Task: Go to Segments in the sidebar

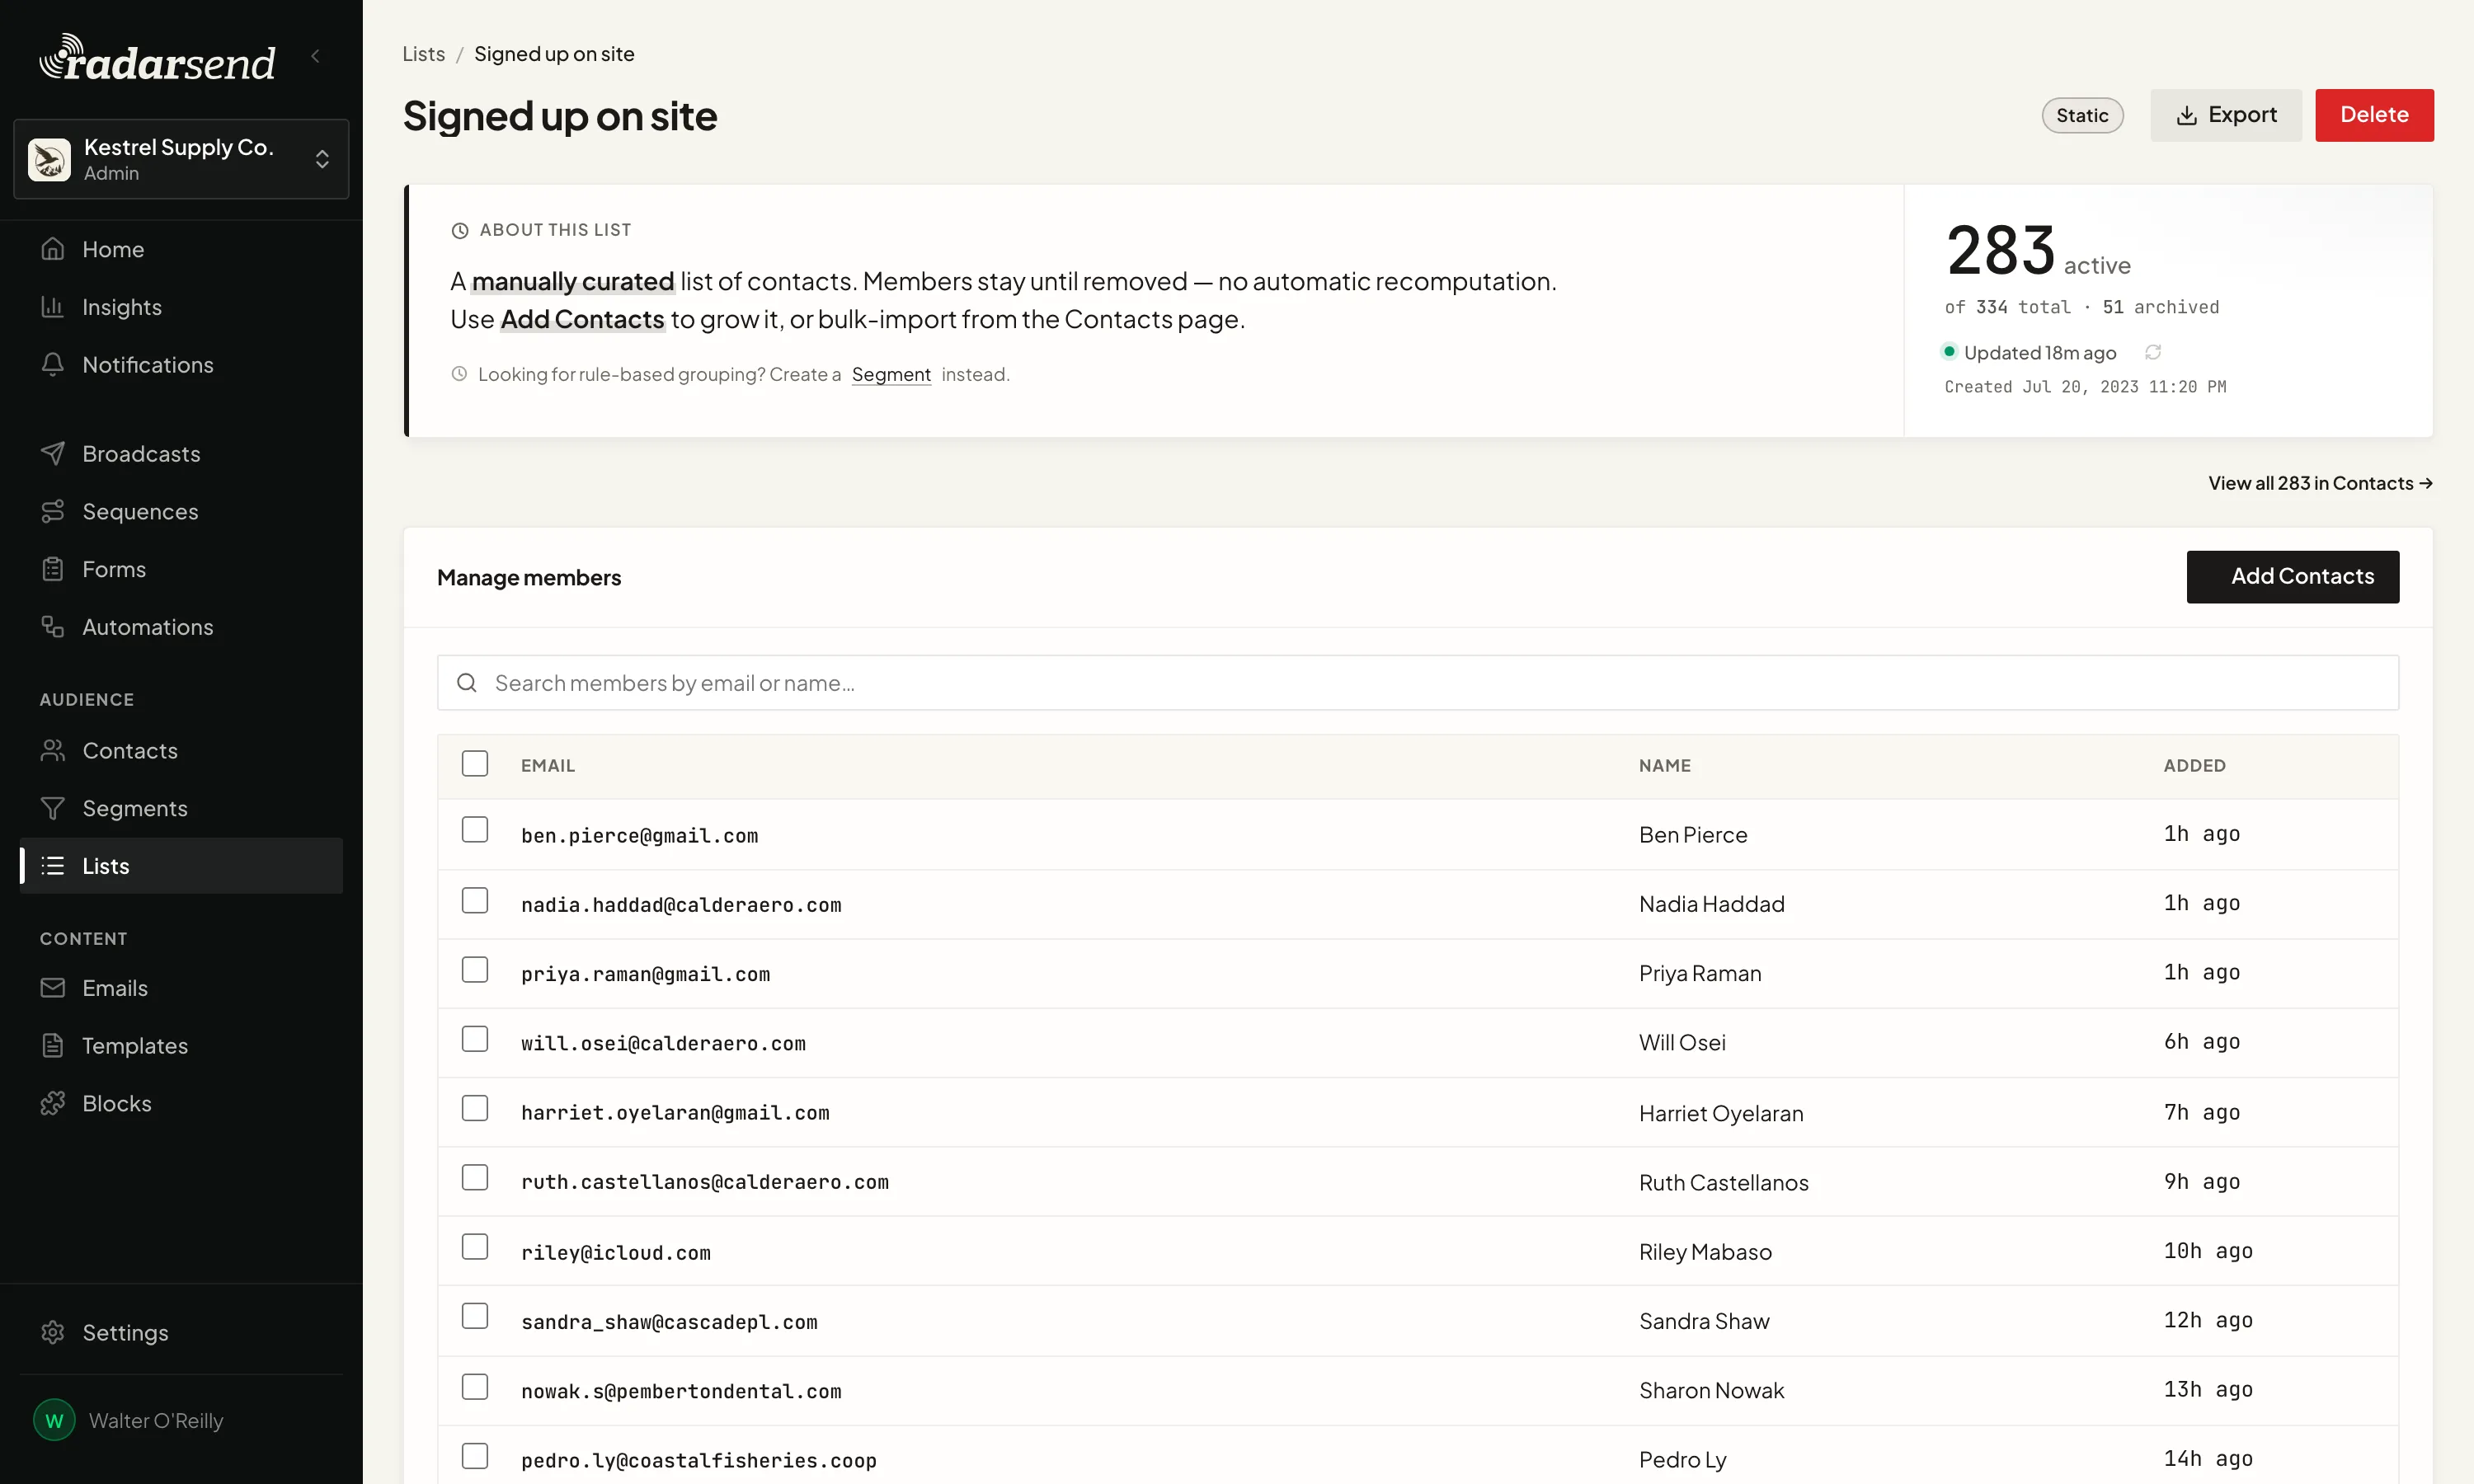Action: click(181, 808)
